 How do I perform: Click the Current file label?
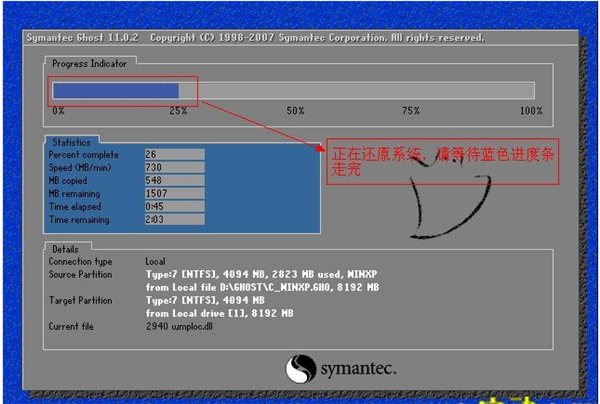[71, 327]
